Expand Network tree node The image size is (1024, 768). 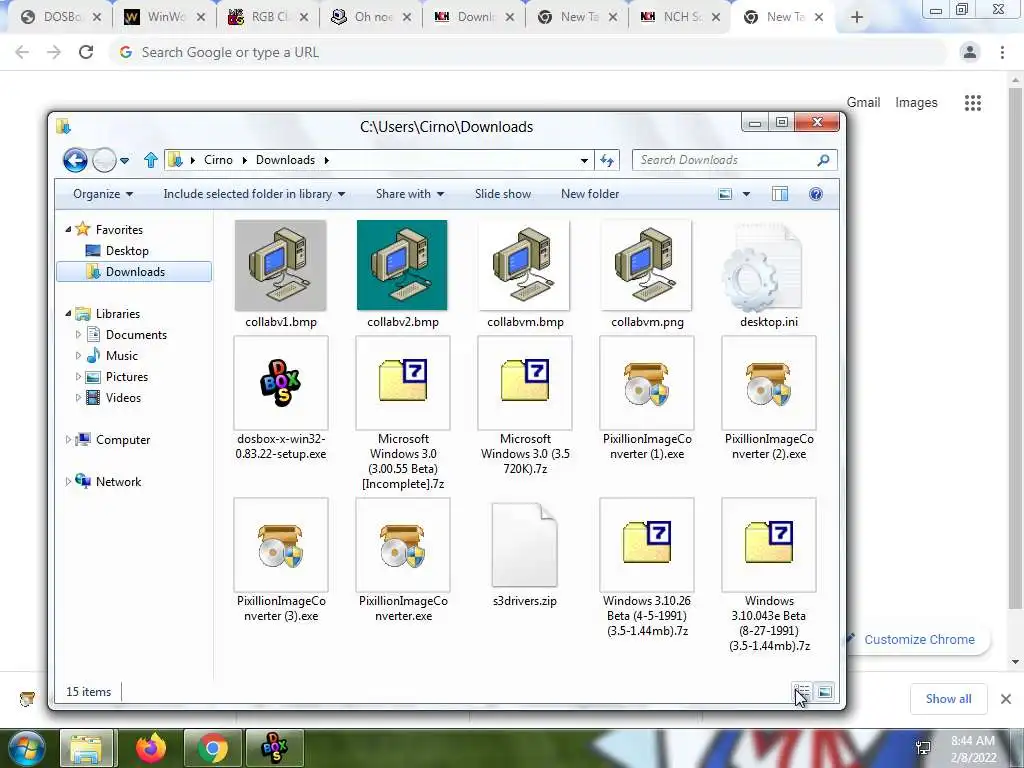pyautogui.click(x=68, y=481)
